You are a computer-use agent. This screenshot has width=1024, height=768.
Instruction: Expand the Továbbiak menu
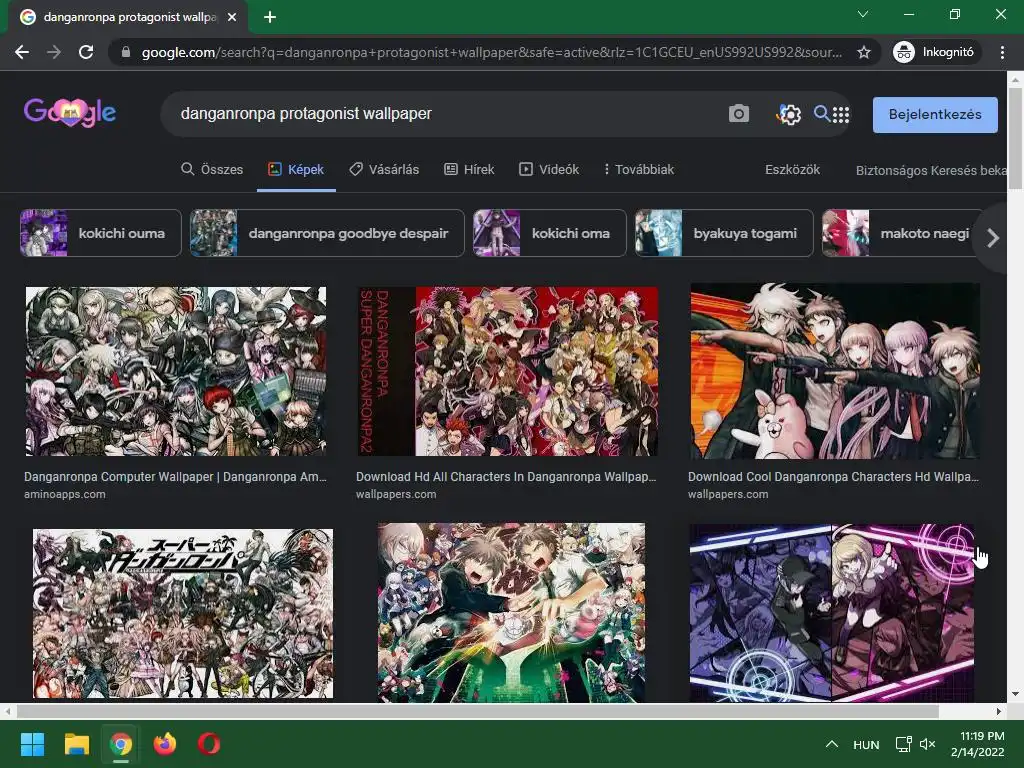point(639,169)
